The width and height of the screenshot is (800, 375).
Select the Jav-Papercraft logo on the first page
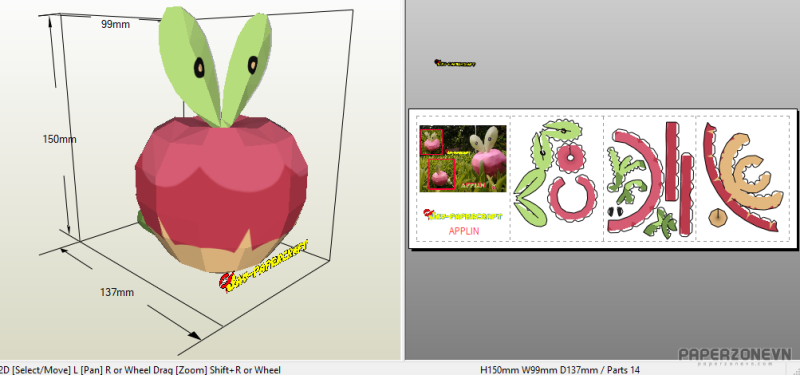tap(463, 215)
